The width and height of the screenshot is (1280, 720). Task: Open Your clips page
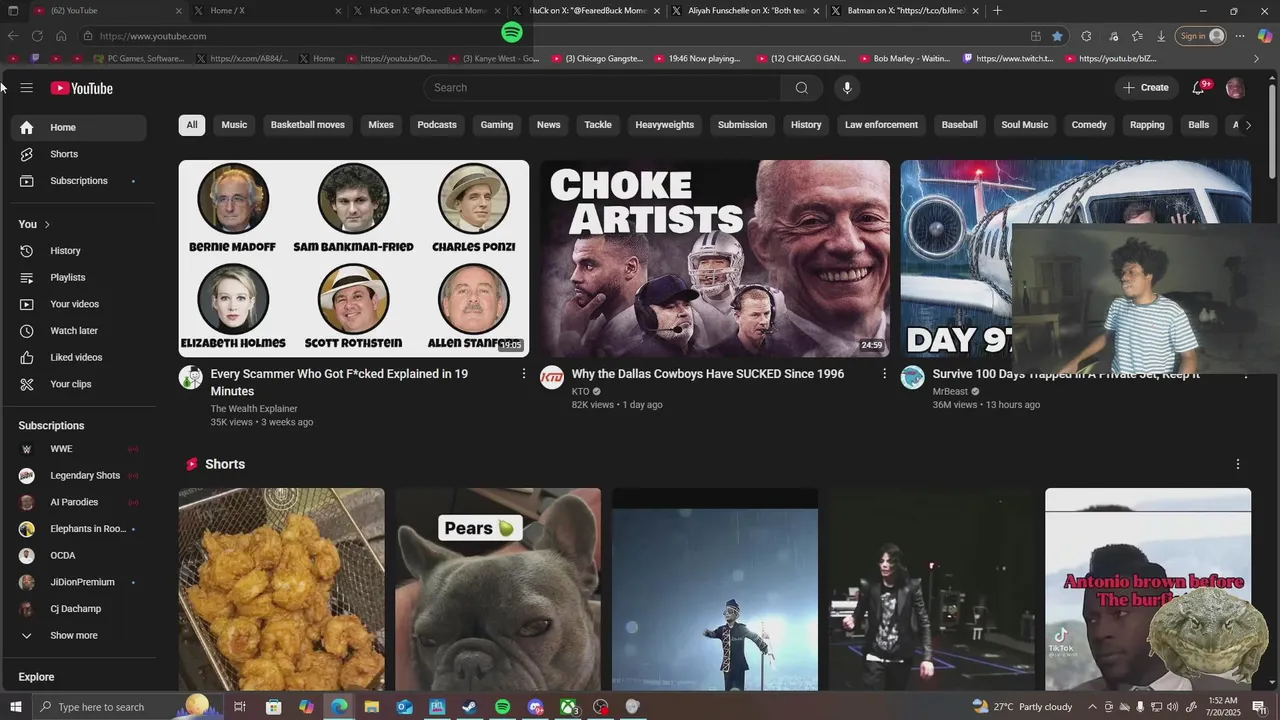pos(78,384)
